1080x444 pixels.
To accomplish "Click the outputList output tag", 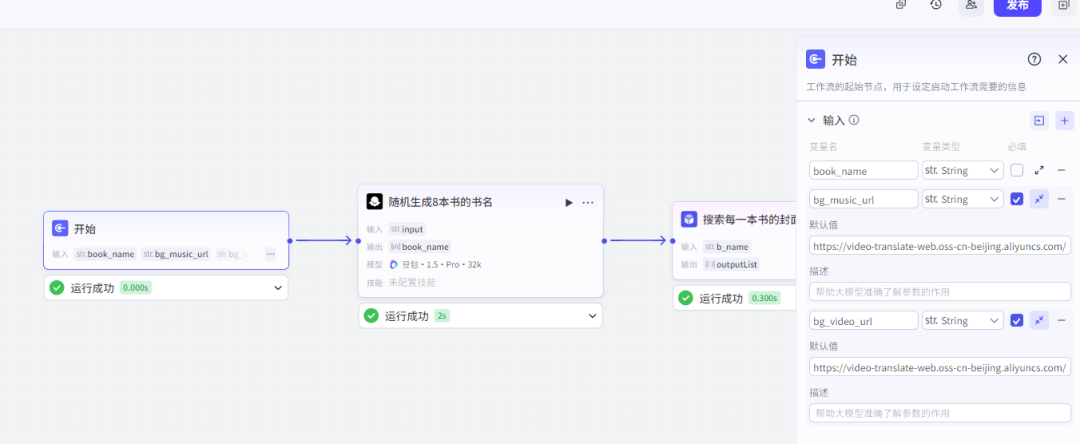I will point(731,264).
